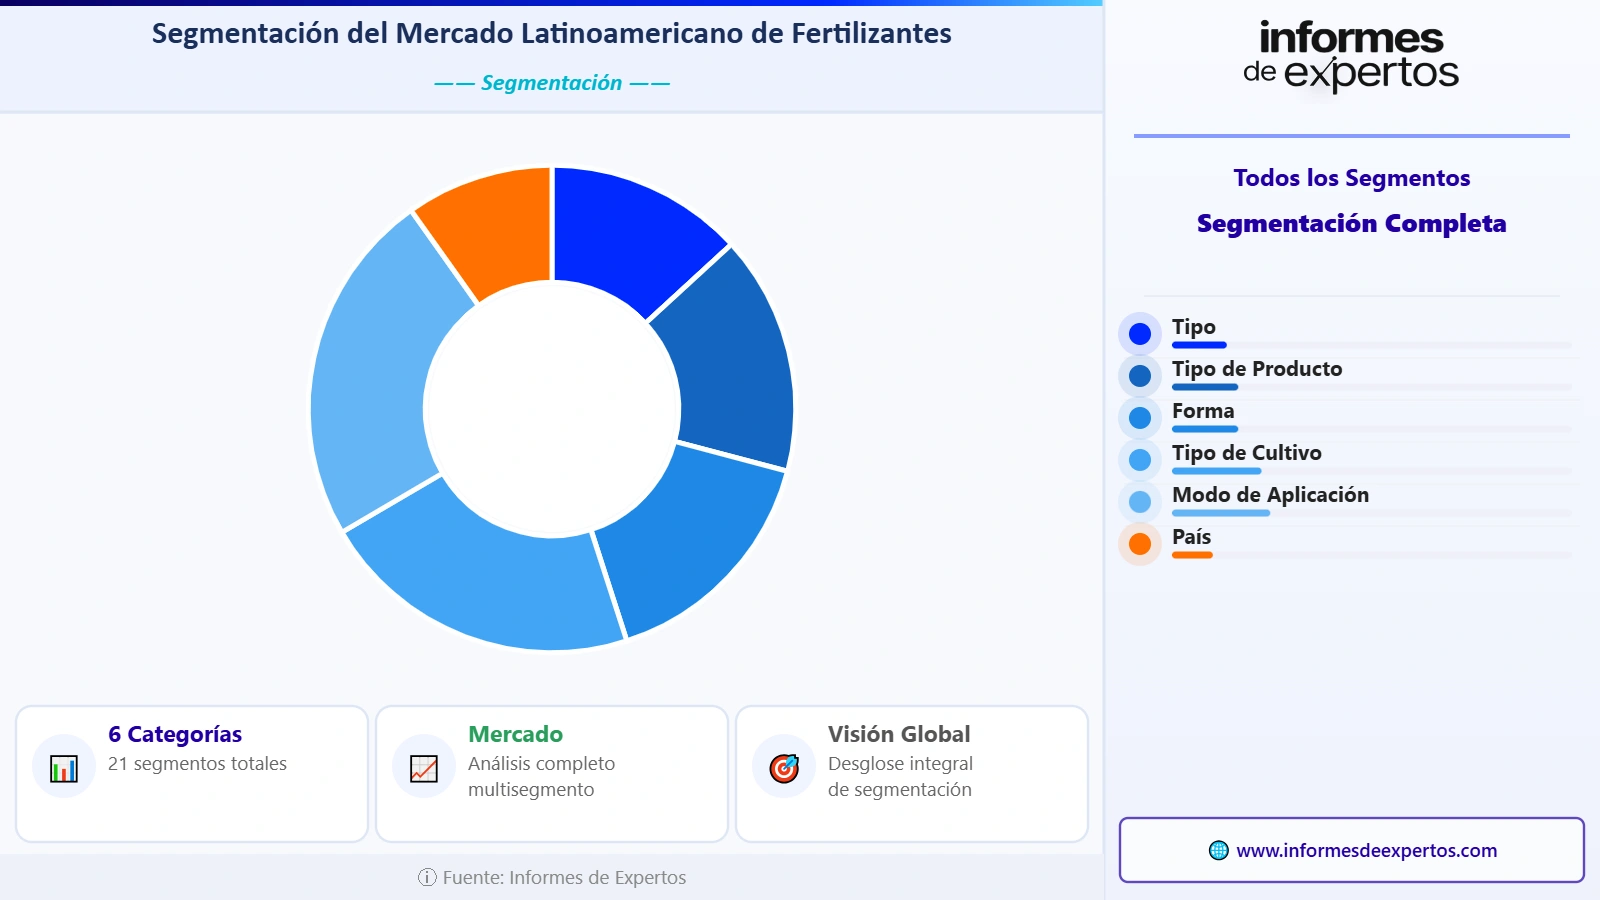This screenshot has width=1600, height=900.
Task: Select the Modo de Aplicación legend dot
Action: point(1140,502)
